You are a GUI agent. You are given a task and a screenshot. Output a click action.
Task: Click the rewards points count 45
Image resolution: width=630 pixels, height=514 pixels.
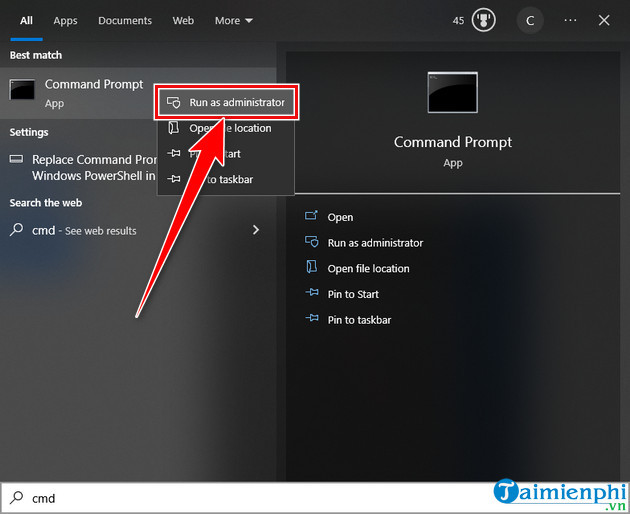click(x=458, y=20)
